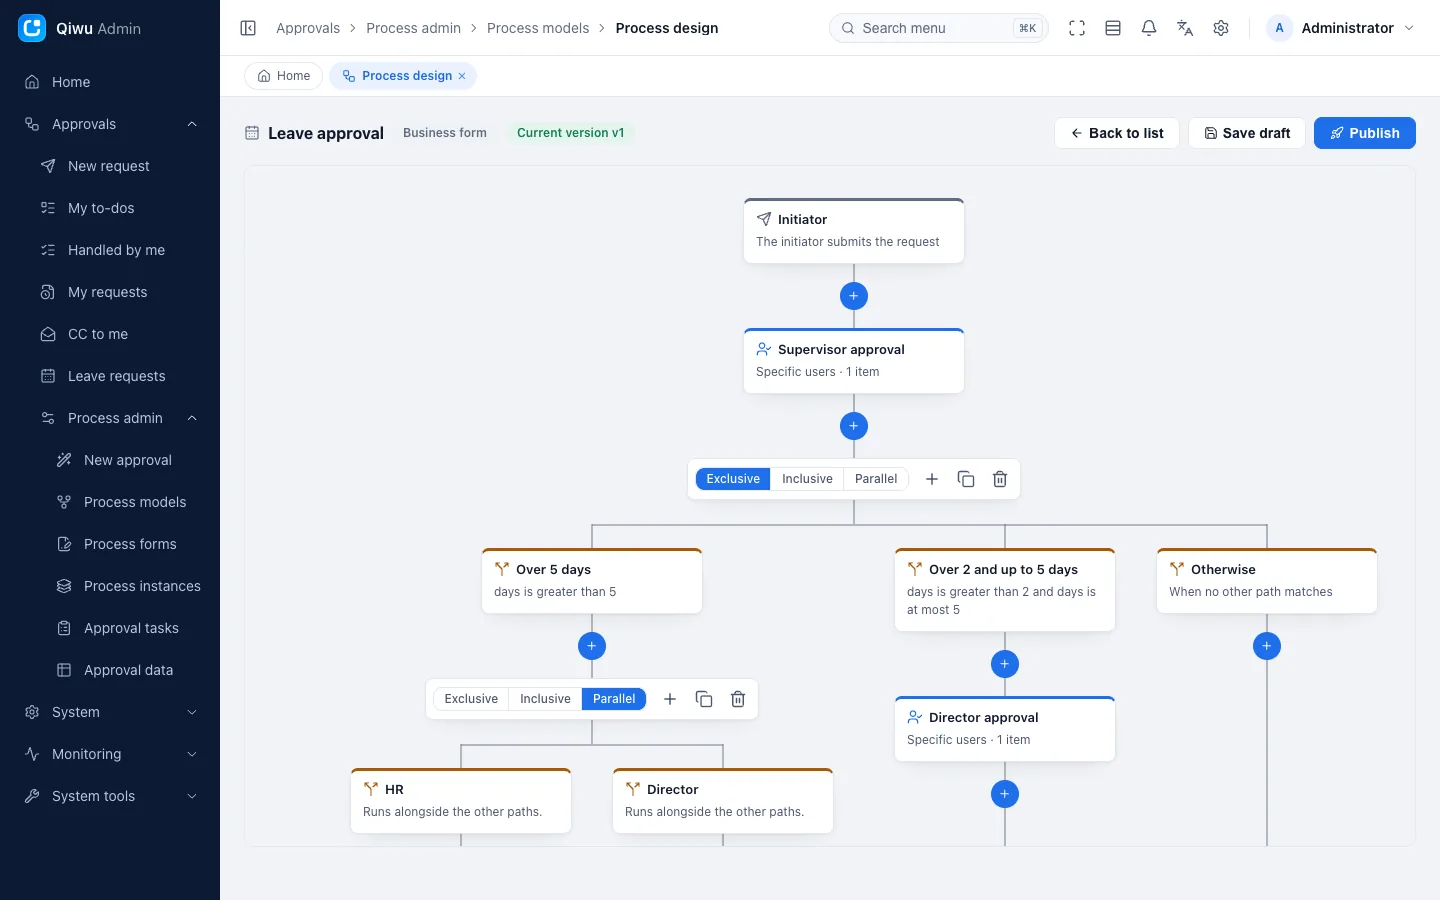The height and width of the screenshot is (900, 1440).
Task: Add node below Director approval
Action: click(1005, 794)
